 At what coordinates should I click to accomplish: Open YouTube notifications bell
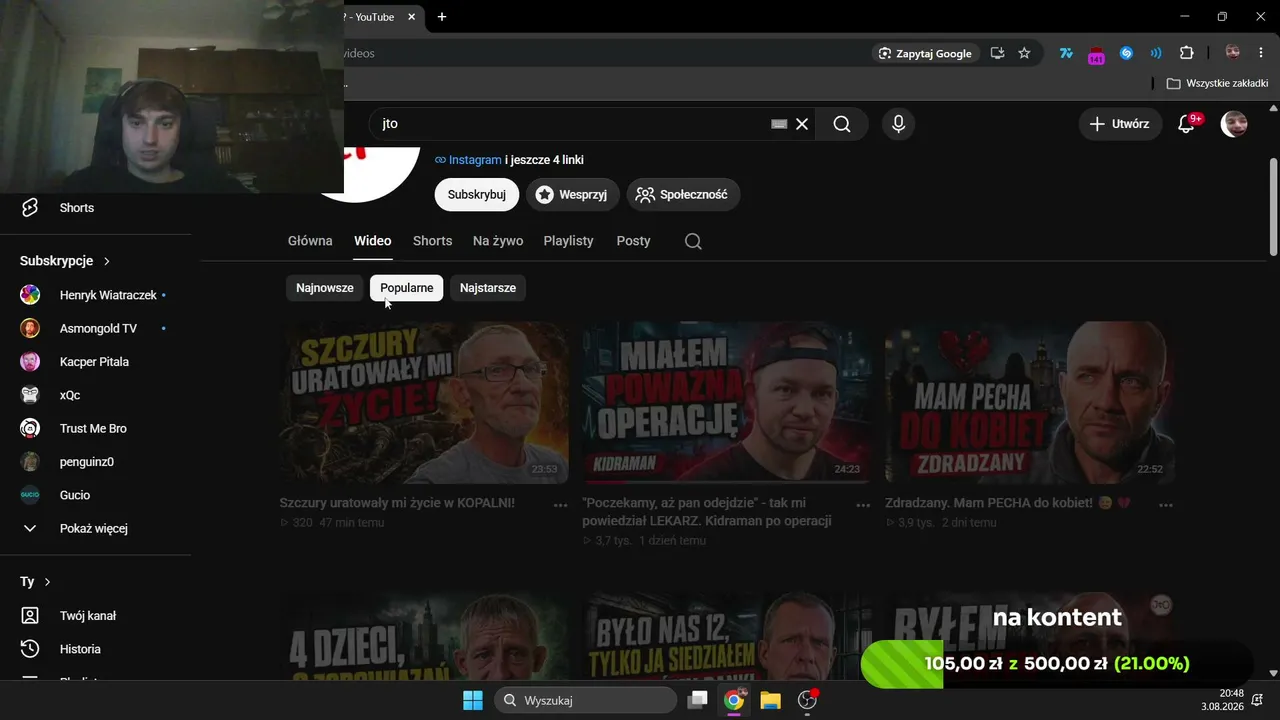[1187, 124]
